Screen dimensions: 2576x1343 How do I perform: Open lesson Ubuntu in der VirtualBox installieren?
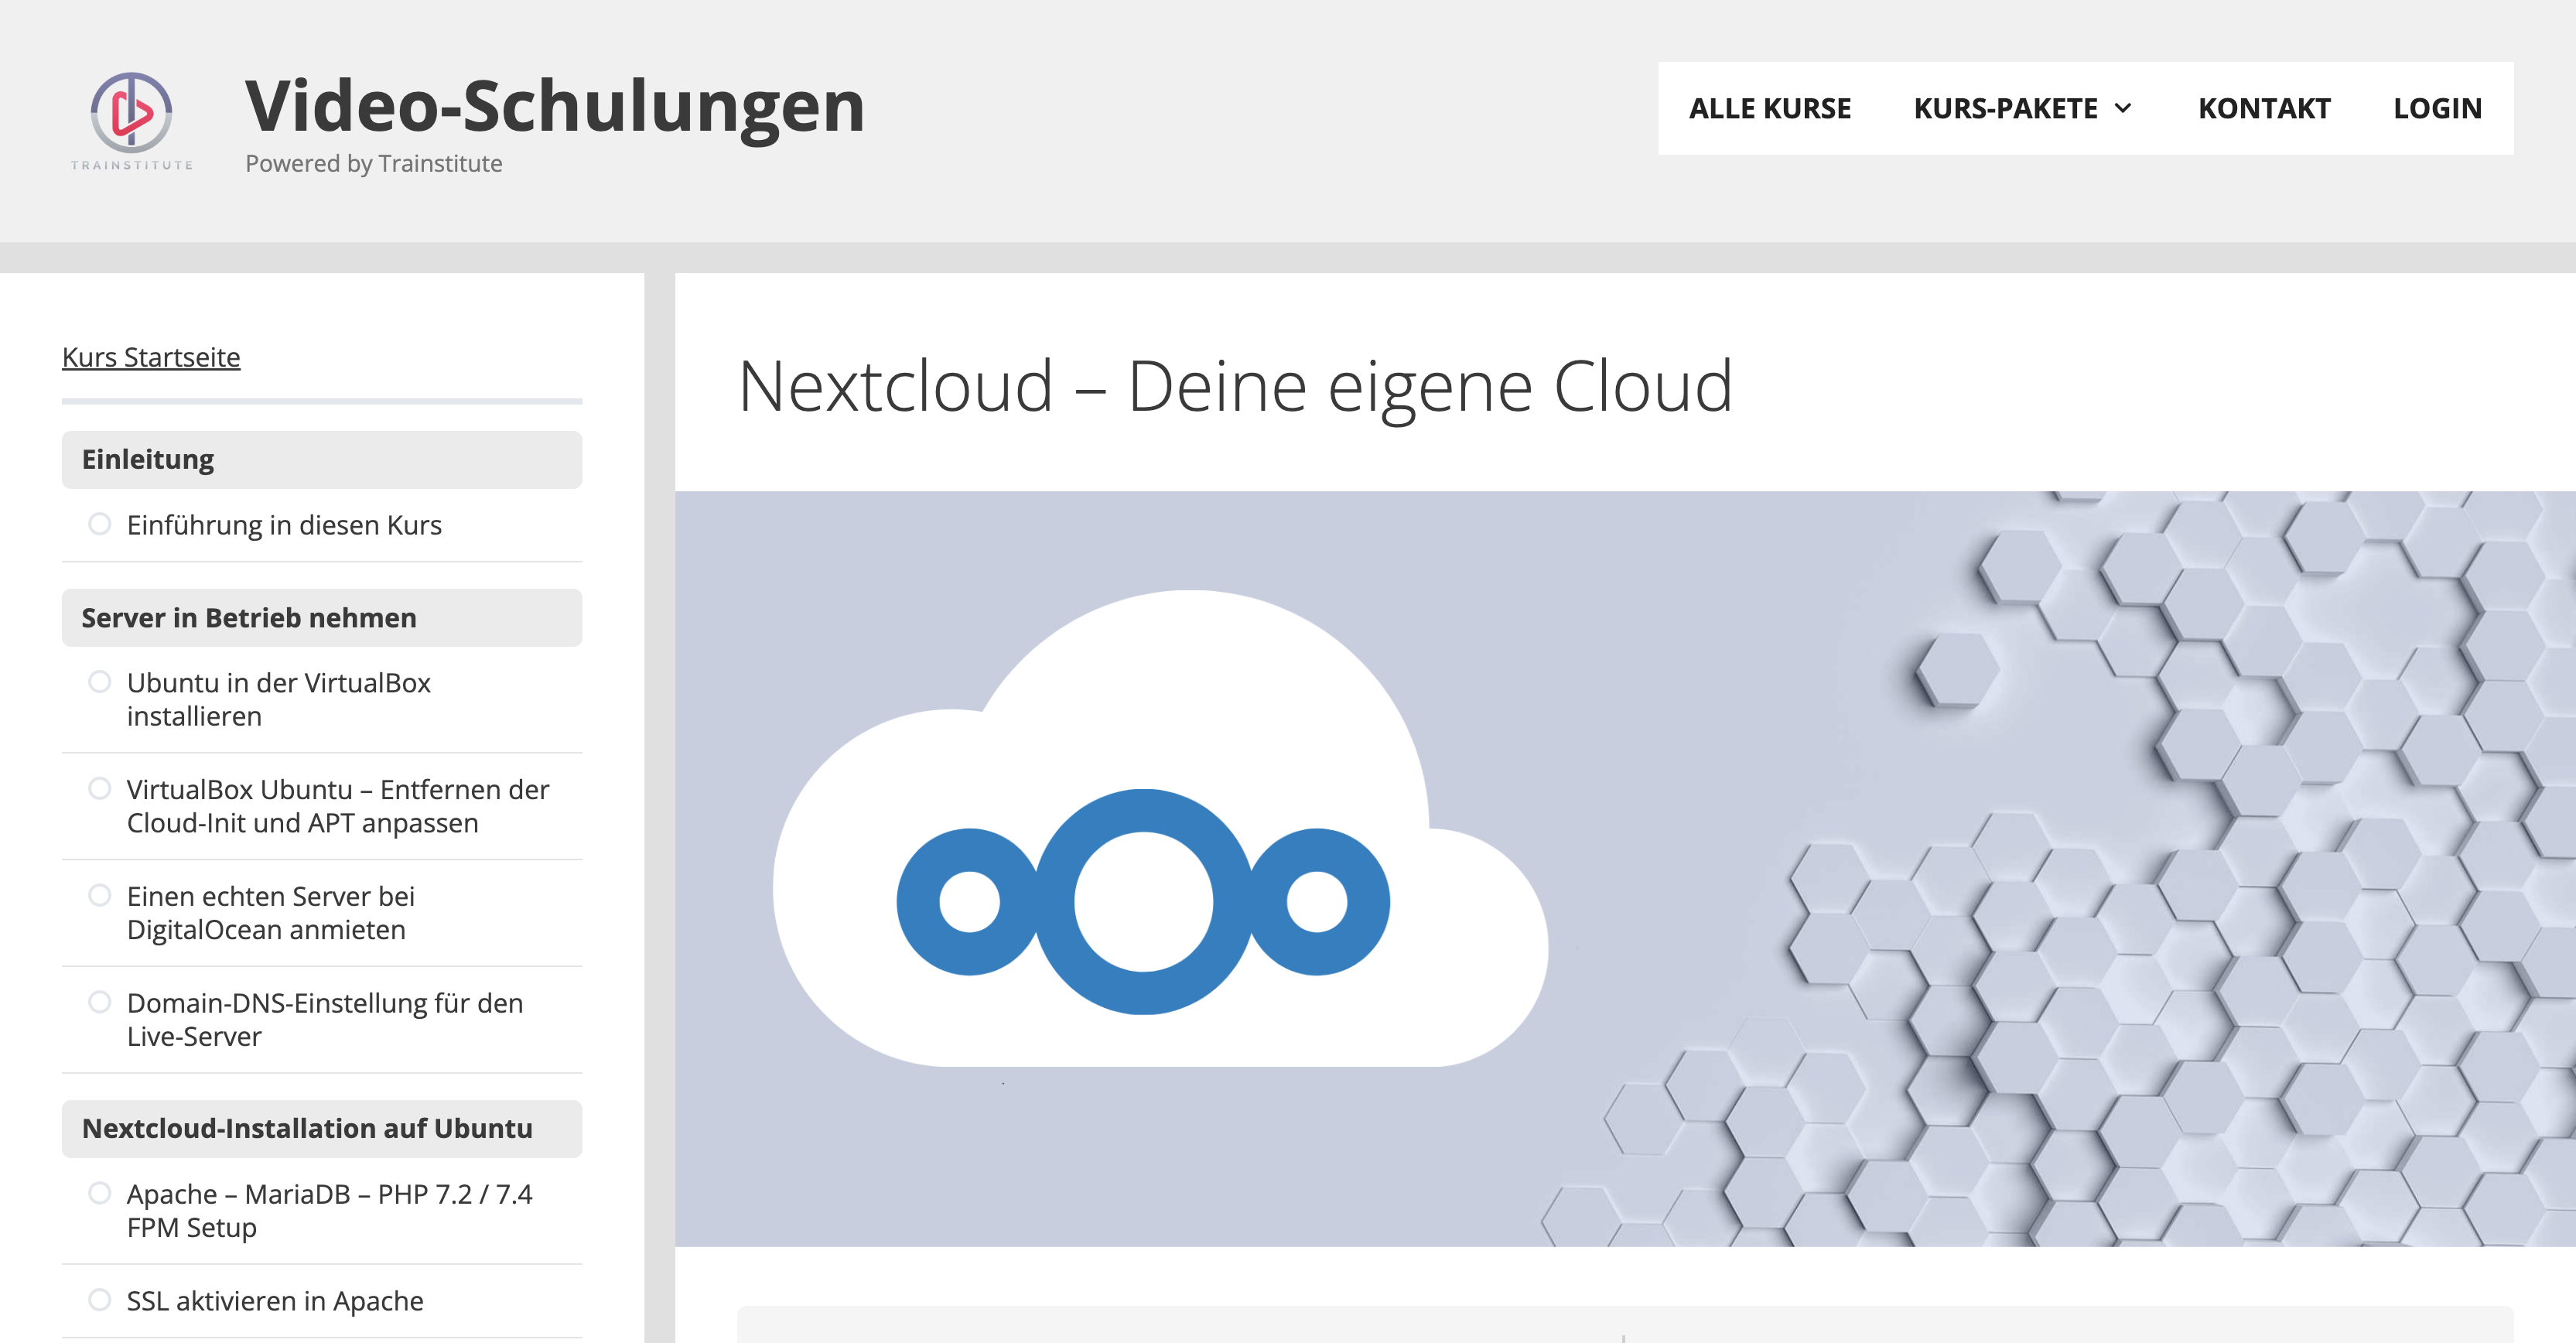279,699
